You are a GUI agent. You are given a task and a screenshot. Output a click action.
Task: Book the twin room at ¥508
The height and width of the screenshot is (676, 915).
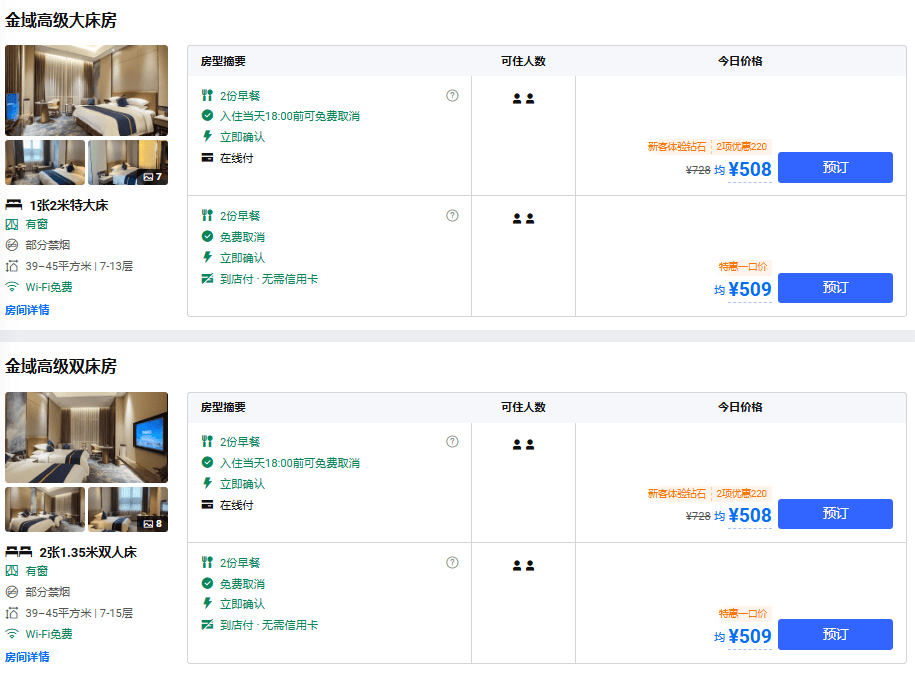point(835,514)
